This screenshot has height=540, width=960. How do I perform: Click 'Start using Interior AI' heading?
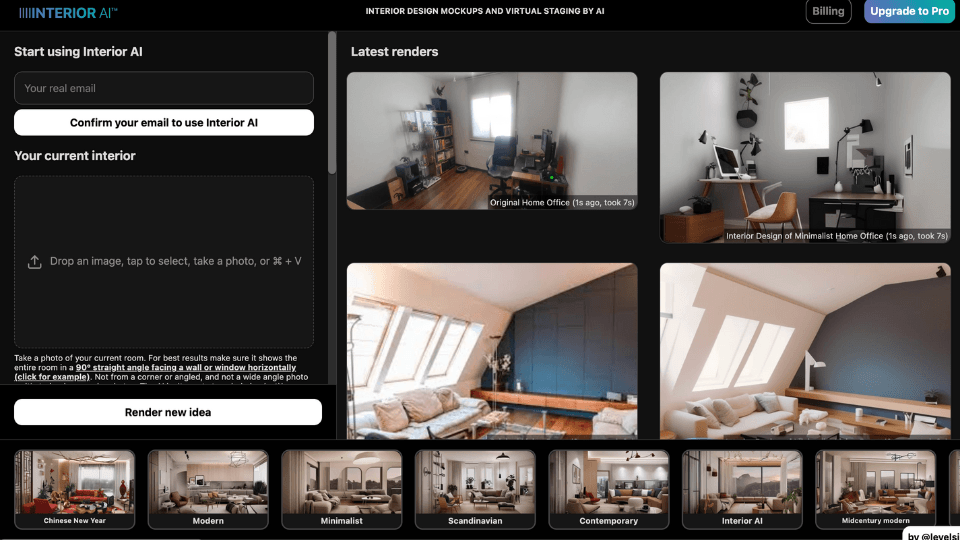78,51
